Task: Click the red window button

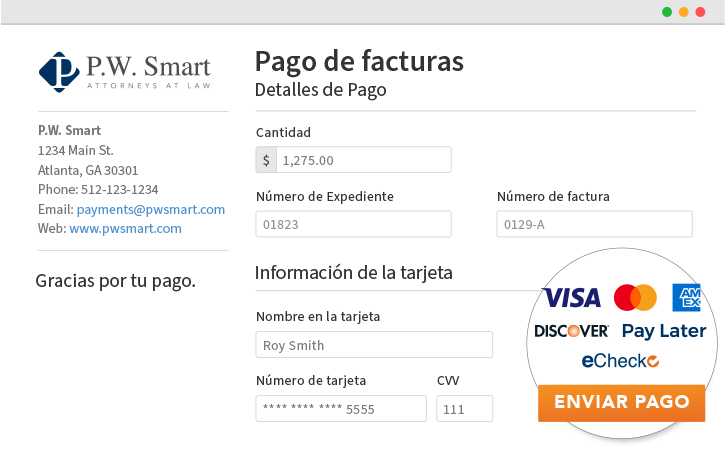Action: pyautogui.click(x=700, y=12)
